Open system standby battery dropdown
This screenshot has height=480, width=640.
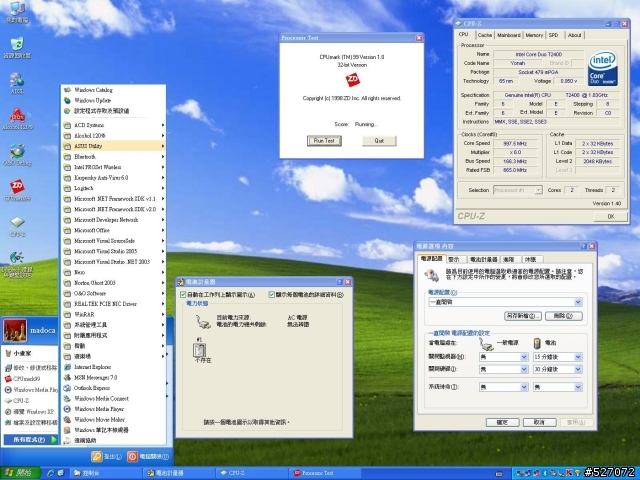[x=578, y=387]
